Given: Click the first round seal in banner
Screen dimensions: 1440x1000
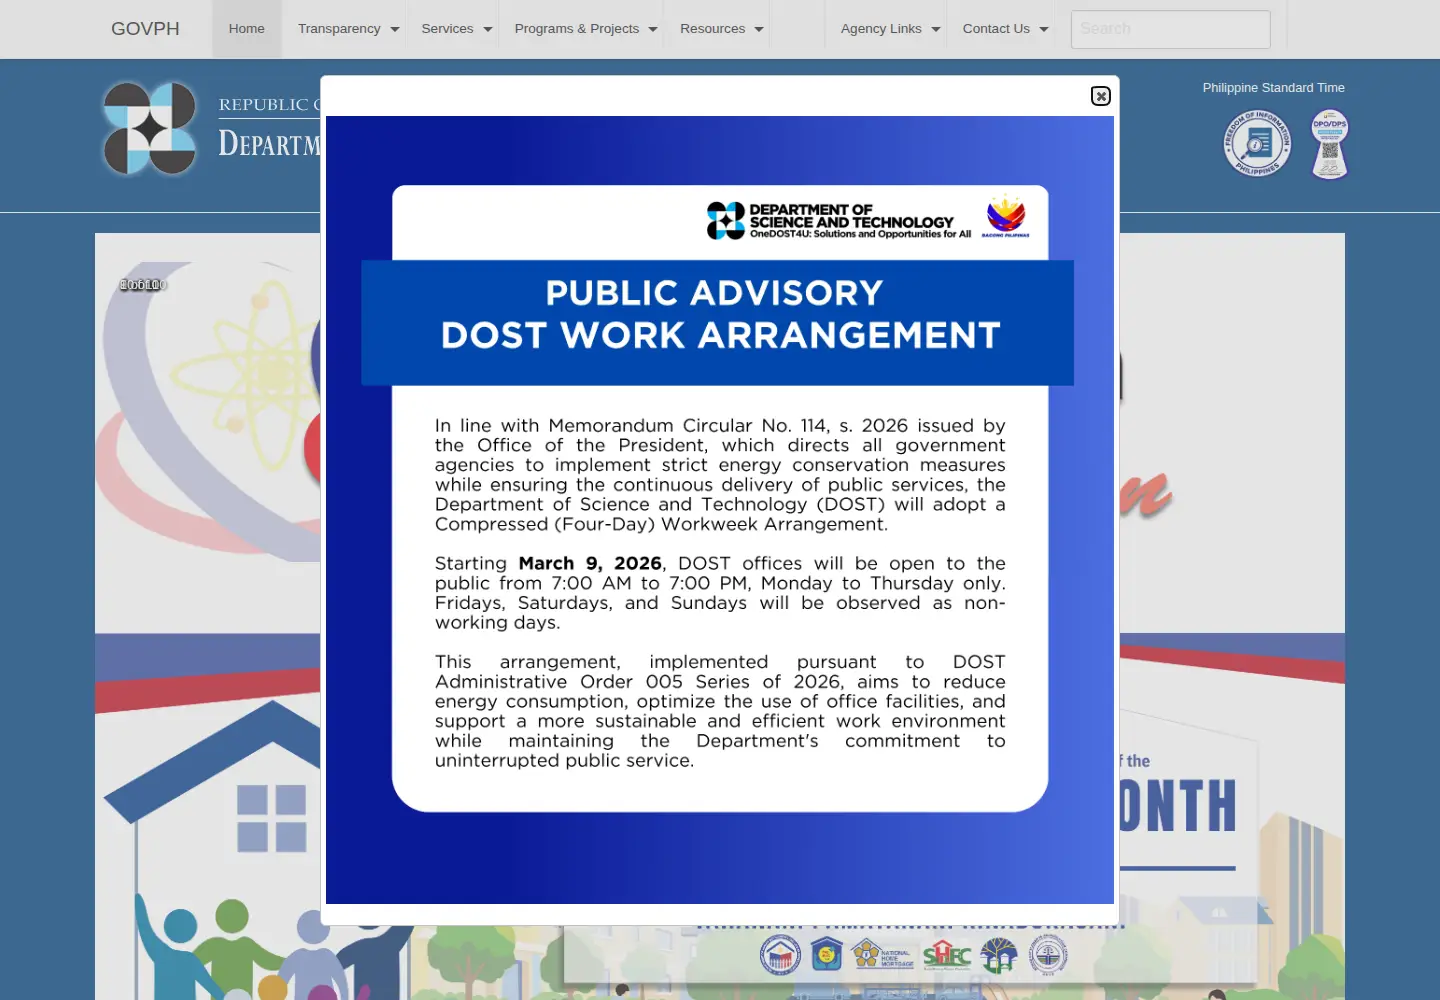Looking at the screenshot, I should tap(780, 955).
